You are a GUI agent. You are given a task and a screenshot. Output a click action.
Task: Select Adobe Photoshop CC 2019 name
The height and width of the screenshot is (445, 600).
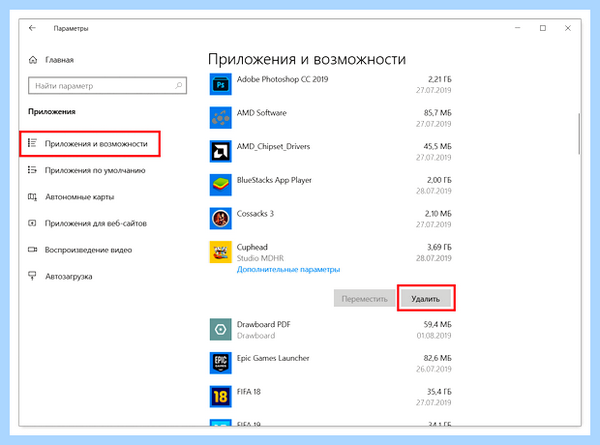click(x=282, y=79)
